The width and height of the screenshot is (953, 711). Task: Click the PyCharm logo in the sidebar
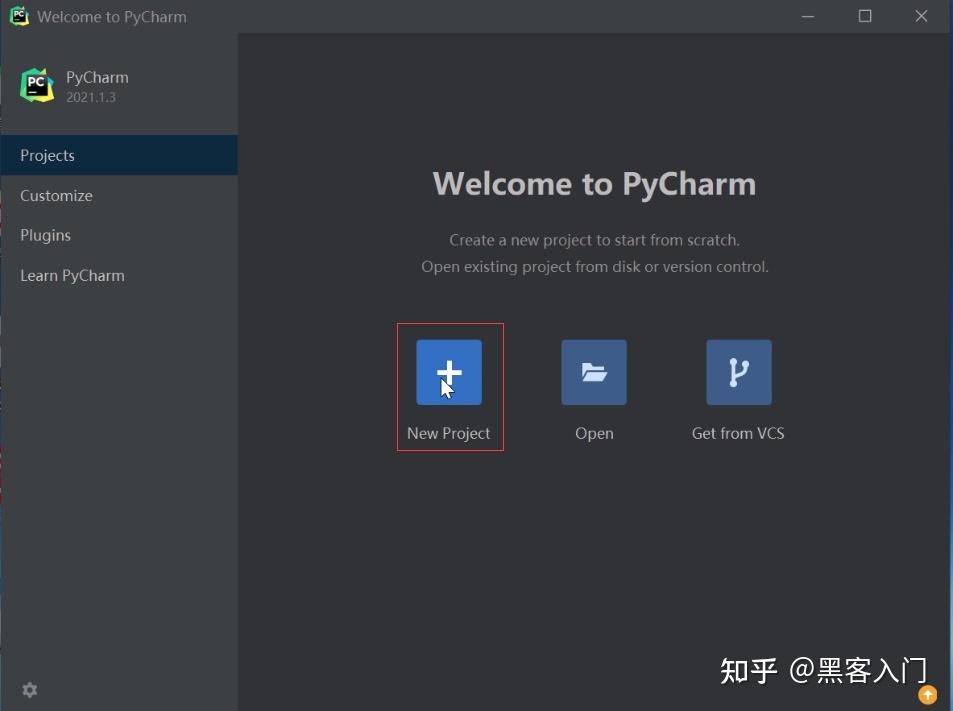(x=36, y=84)
